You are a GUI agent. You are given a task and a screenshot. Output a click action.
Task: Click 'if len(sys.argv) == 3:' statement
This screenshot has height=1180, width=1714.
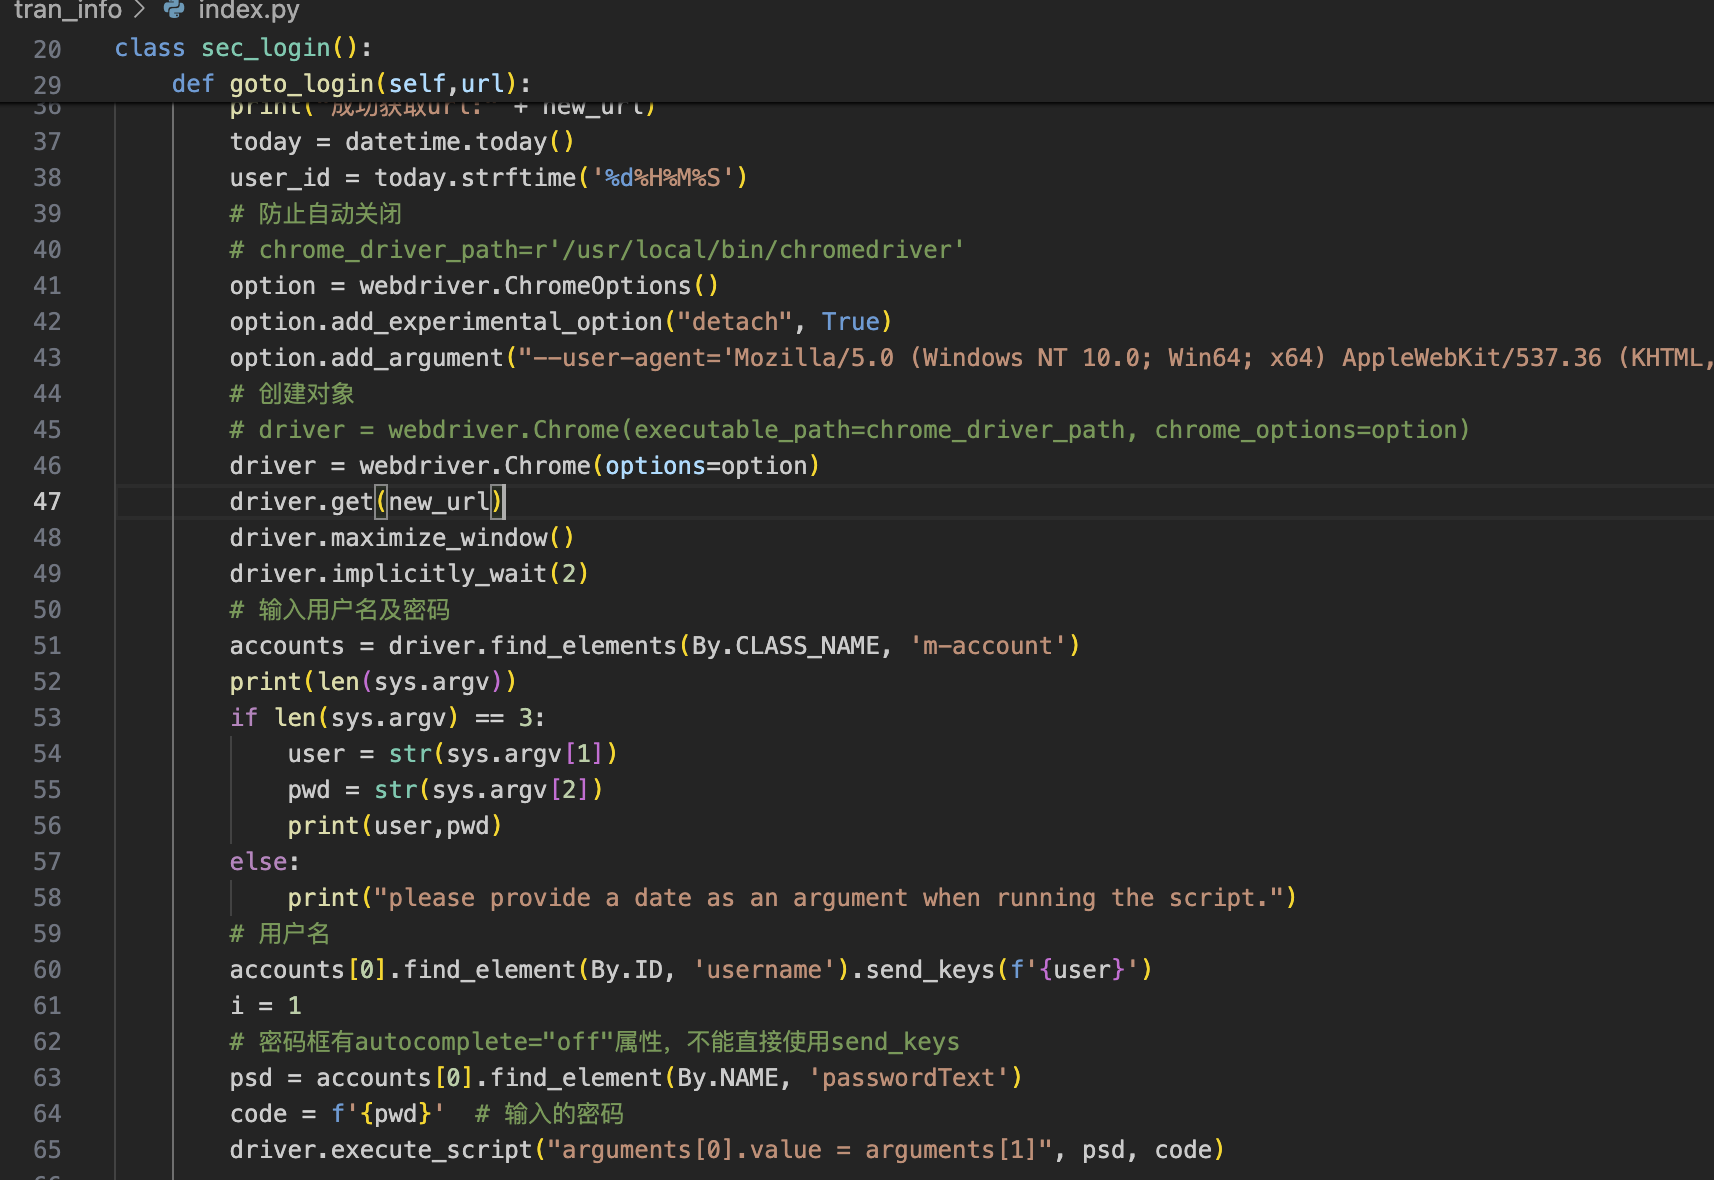point(388,718)
